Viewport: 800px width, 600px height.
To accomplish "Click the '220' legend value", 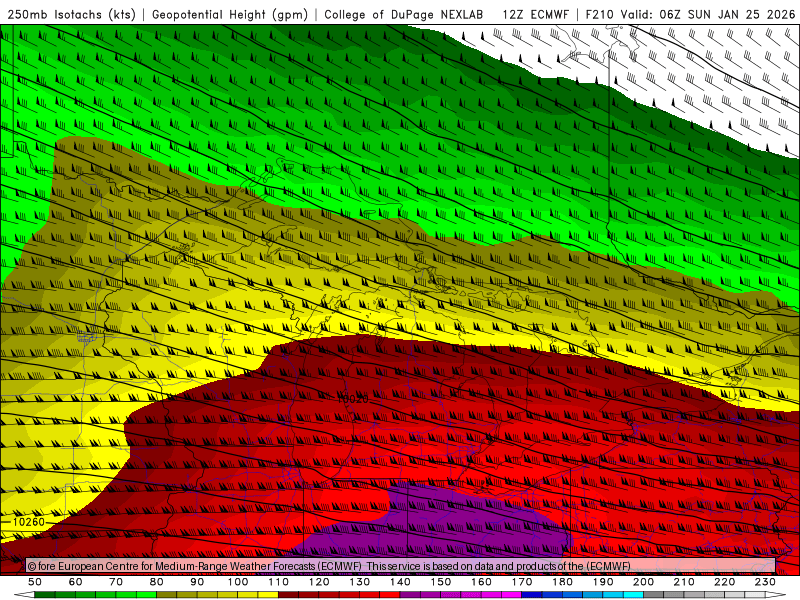I will pyautogui.click(x=724, y=582).
